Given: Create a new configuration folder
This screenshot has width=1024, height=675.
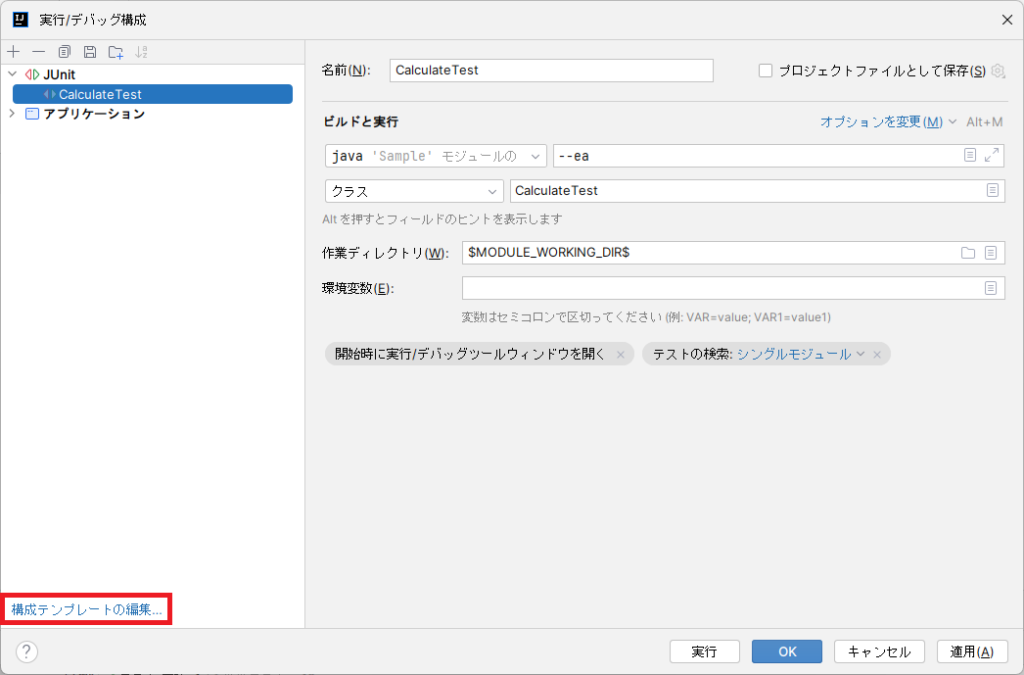Looking at the screenshot, I should pyautogui.click(x=116, y=52).
